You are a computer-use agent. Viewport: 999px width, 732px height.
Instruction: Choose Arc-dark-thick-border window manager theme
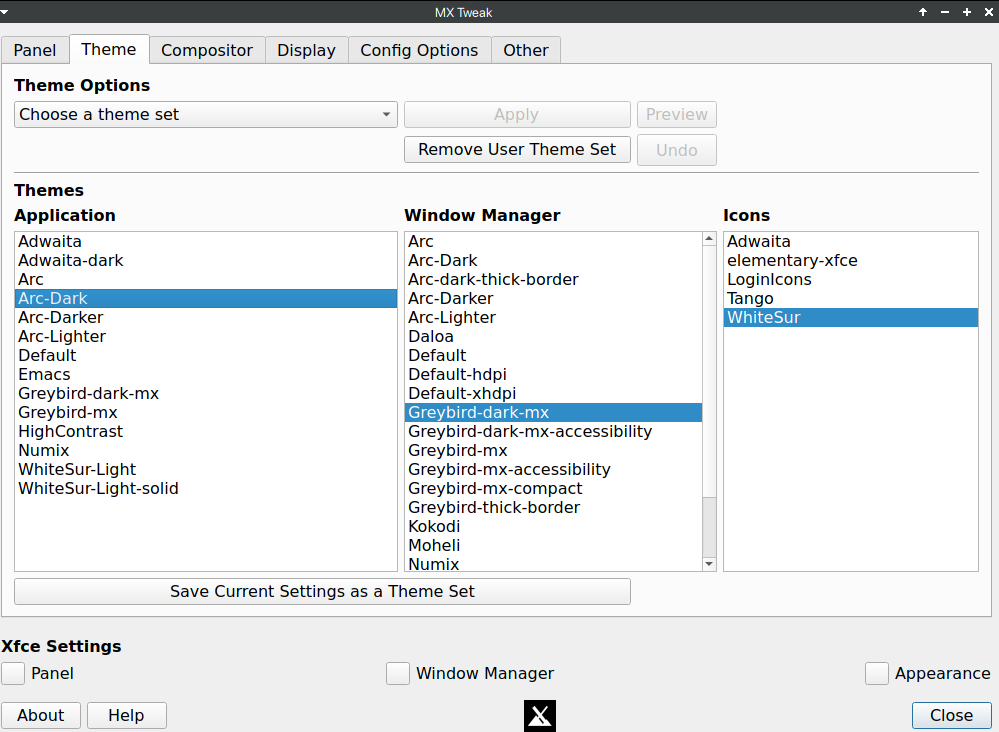554,280
